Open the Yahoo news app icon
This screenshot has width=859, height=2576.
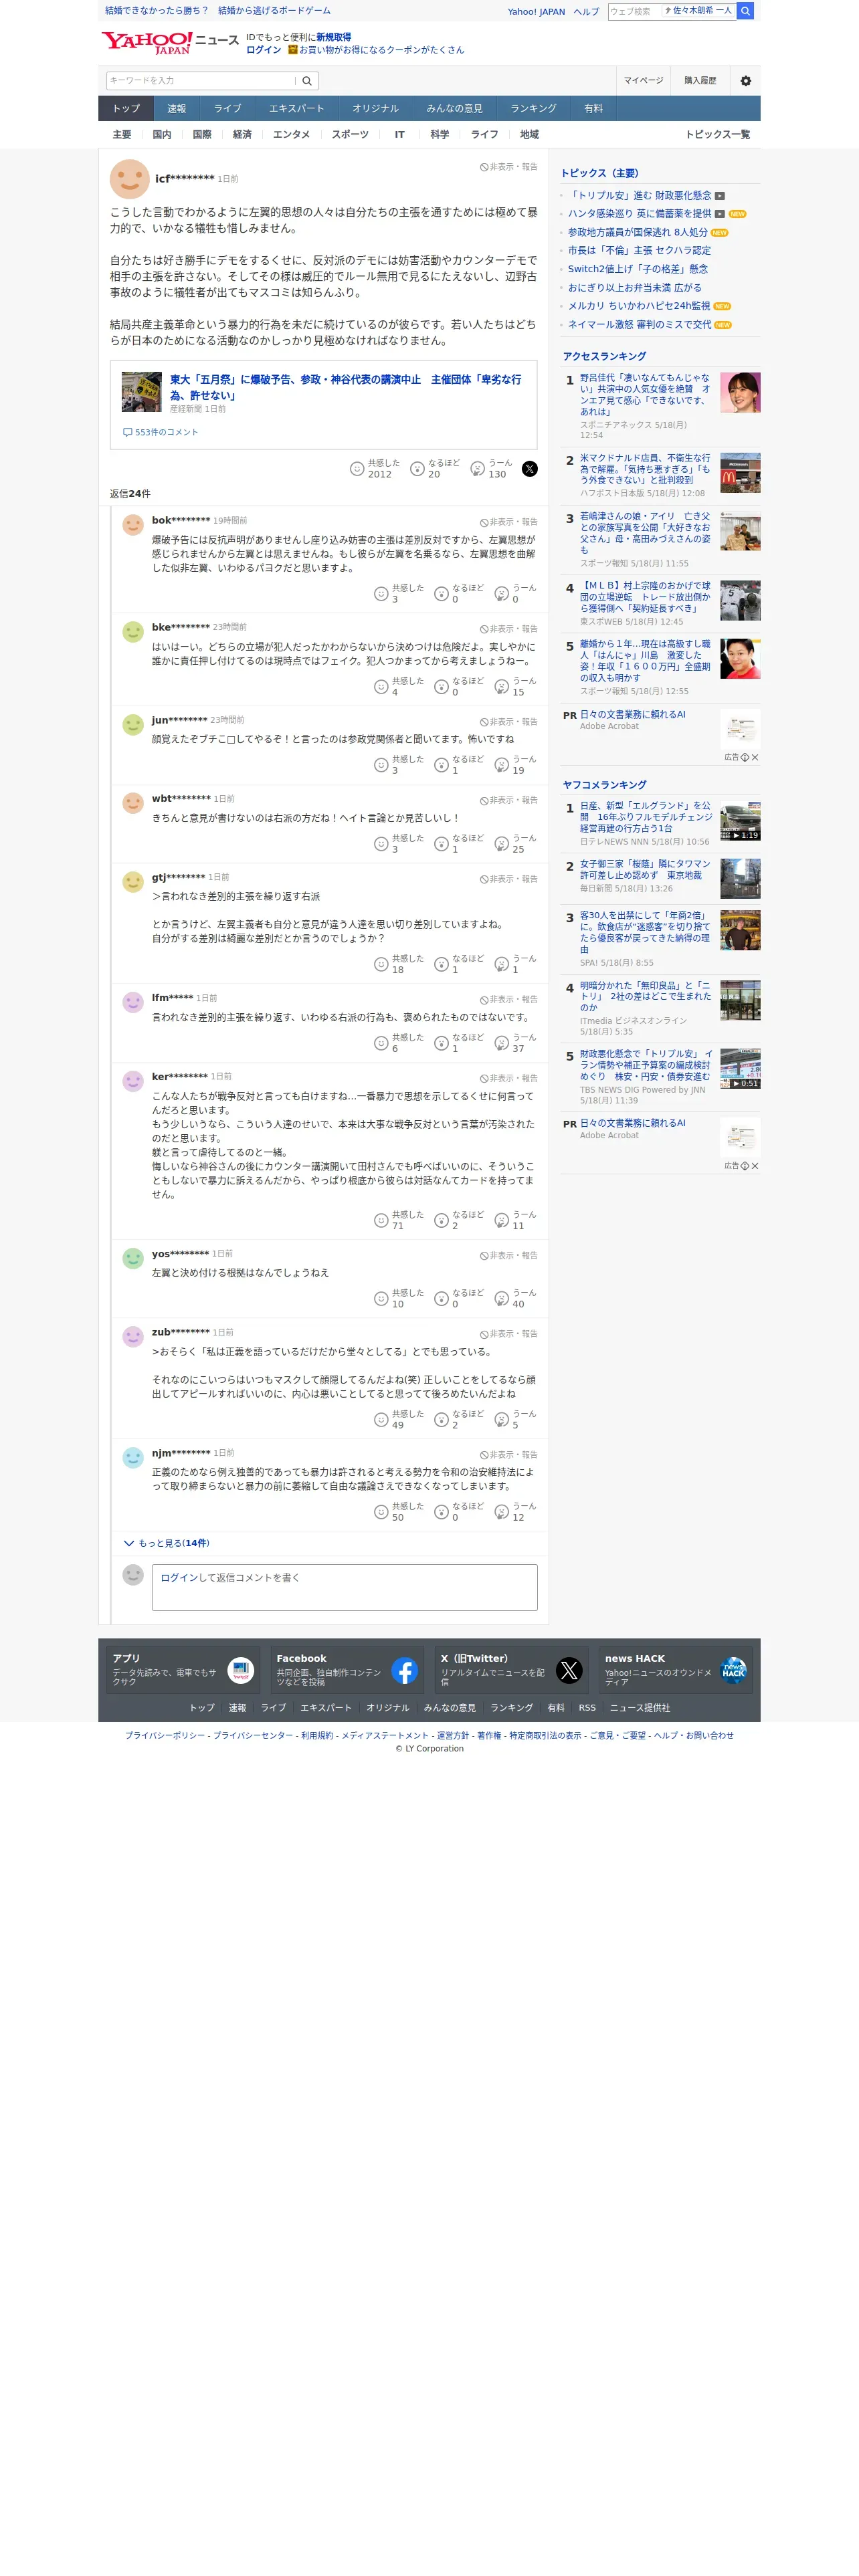point(241,1670)
